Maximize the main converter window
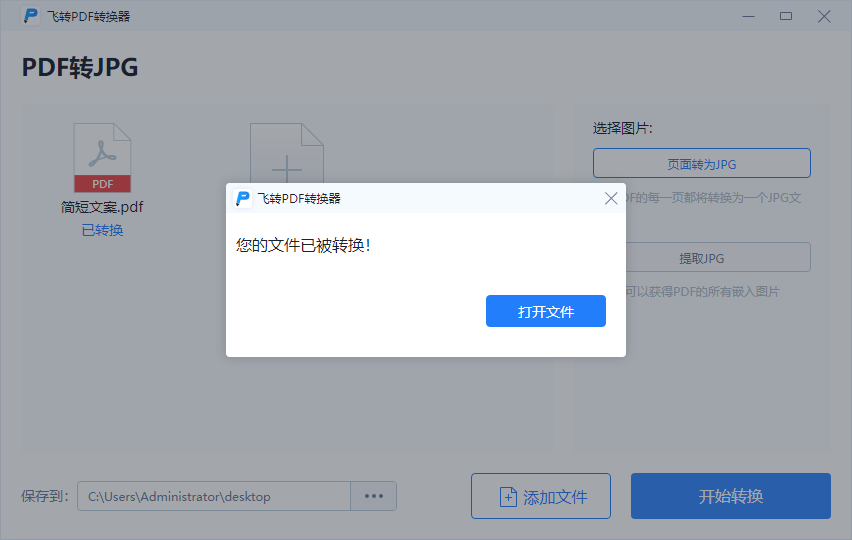Screen dimensions: 852x540 786,16
